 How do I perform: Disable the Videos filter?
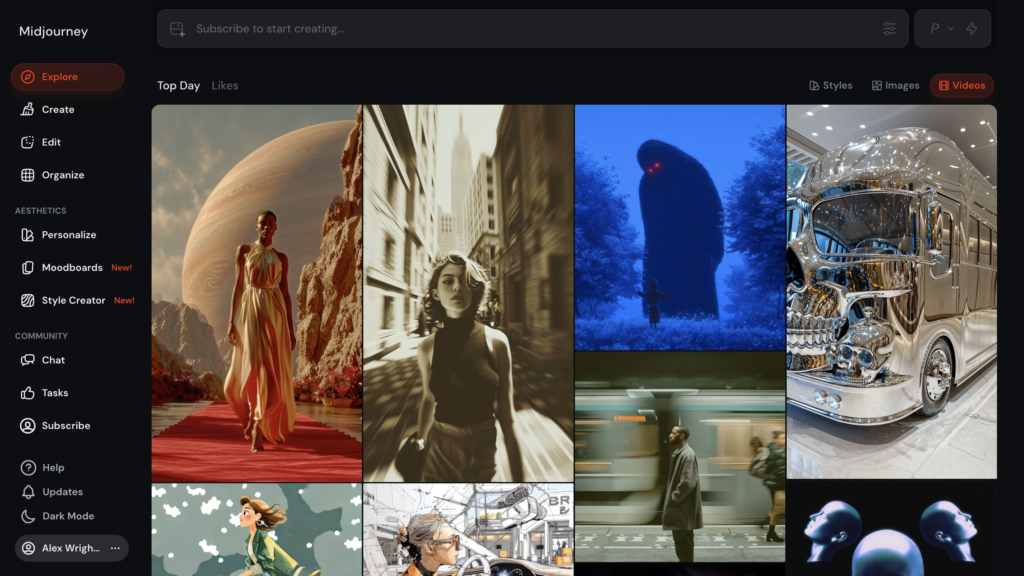pyautogui.click(x=961, y=85)
